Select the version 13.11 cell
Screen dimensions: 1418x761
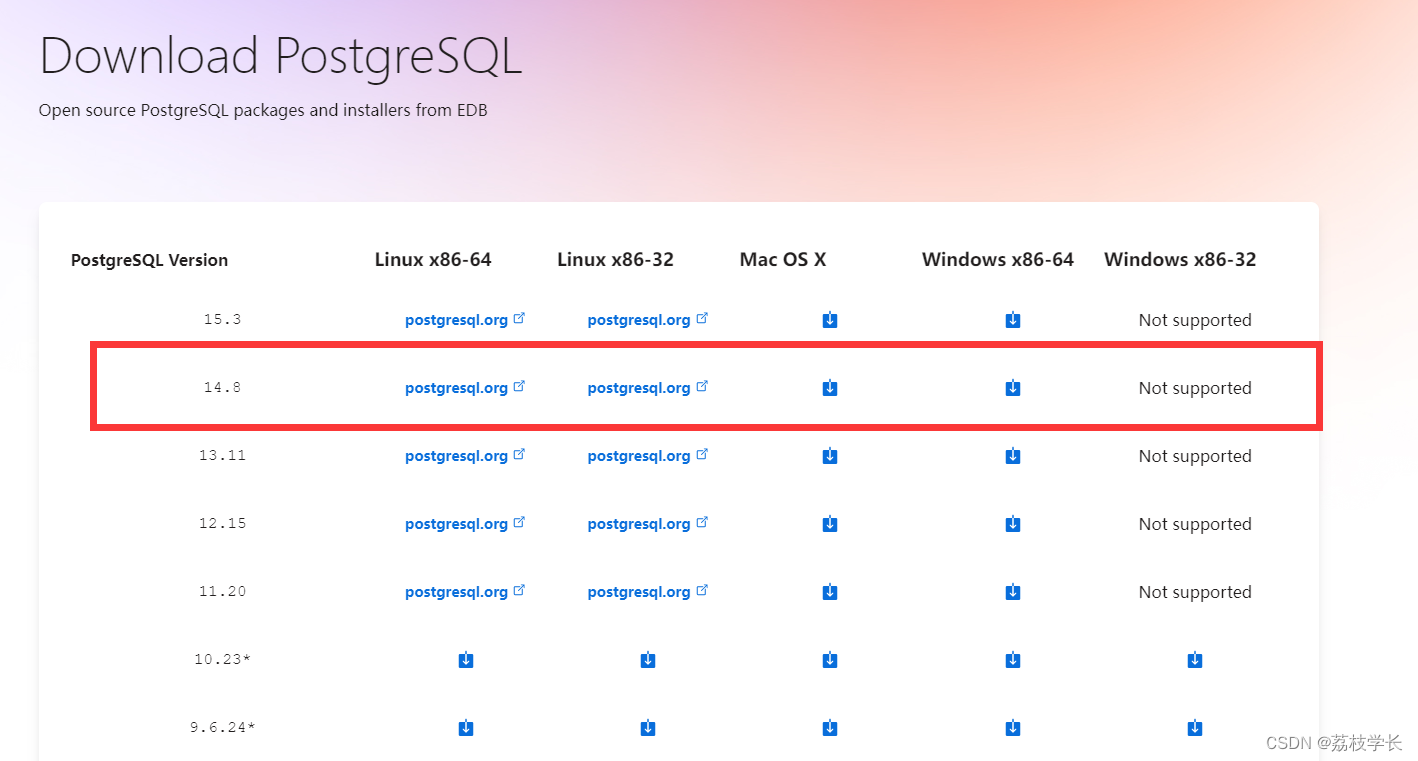[222, 456]
